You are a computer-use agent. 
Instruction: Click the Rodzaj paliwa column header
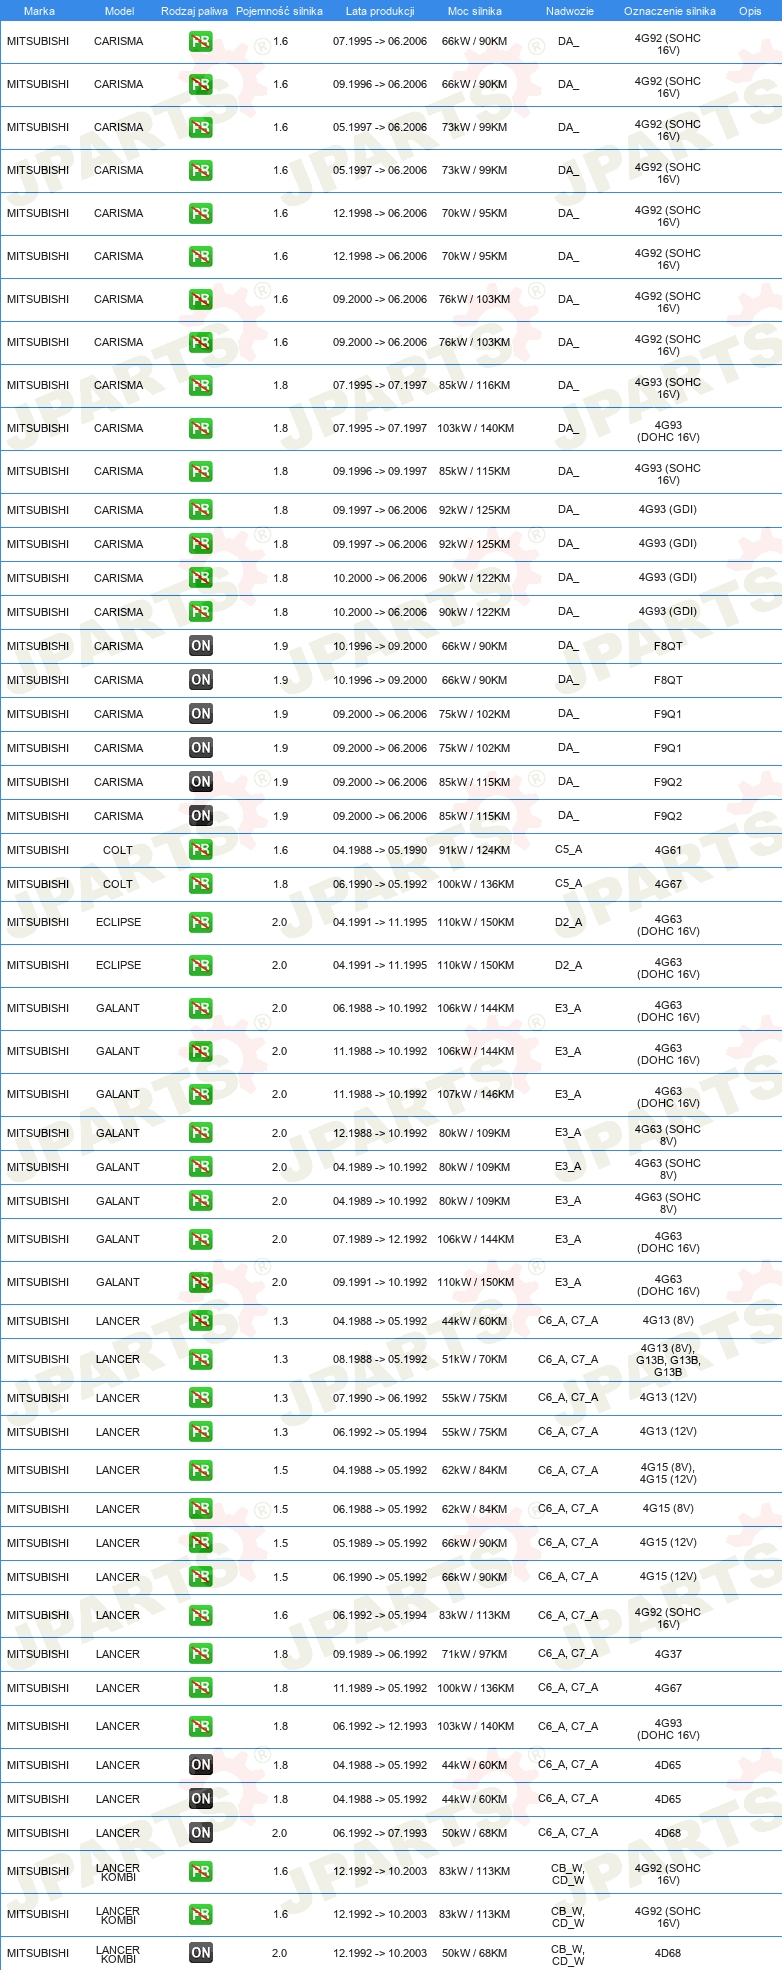(x=194, y=11)
